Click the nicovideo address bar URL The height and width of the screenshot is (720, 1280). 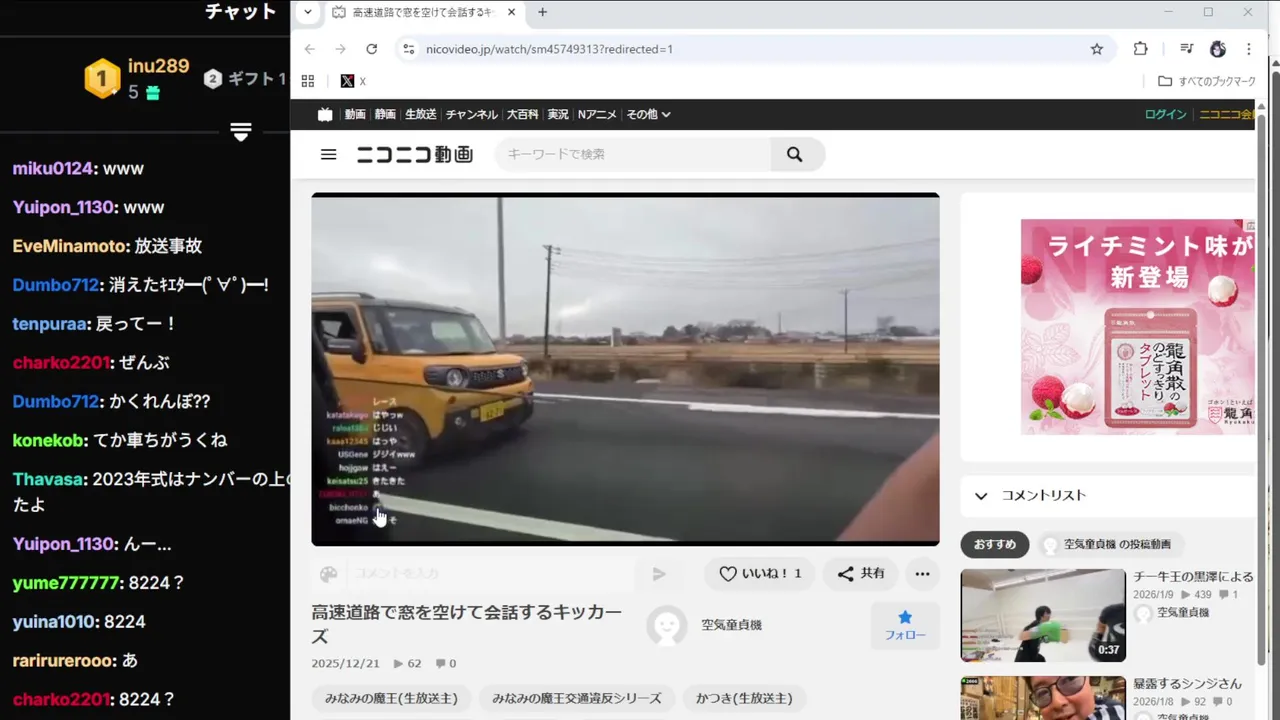549,49
